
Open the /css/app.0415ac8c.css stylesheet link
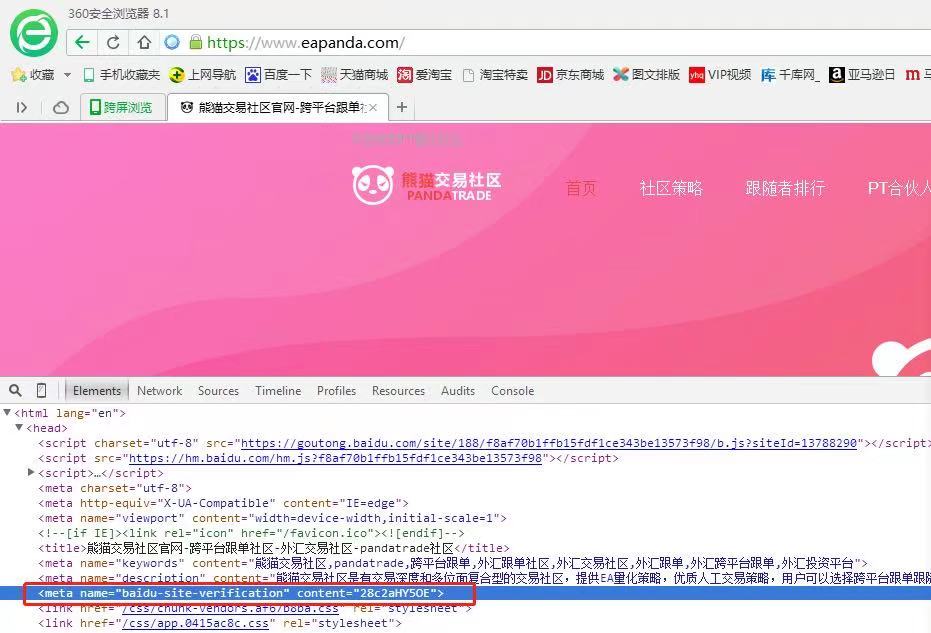pos(195,623)
